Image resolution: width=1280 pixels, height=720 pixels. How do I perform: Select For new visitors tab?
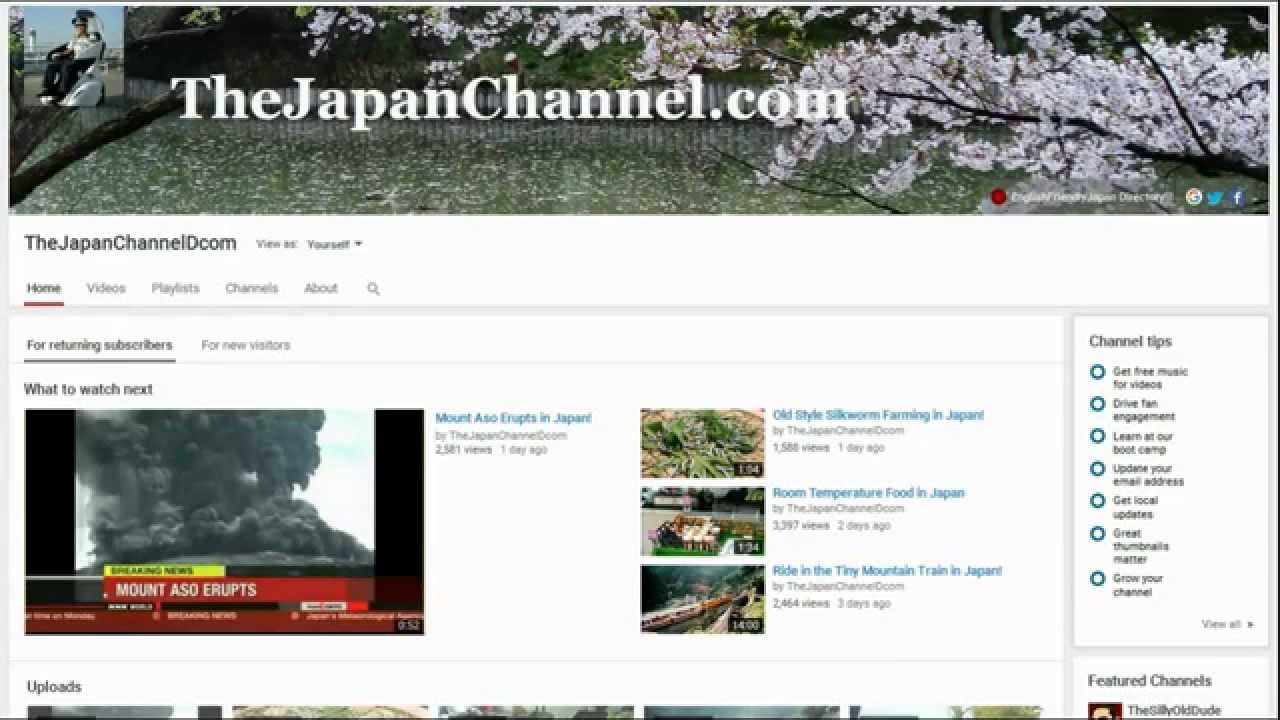(x=246, y=345)
